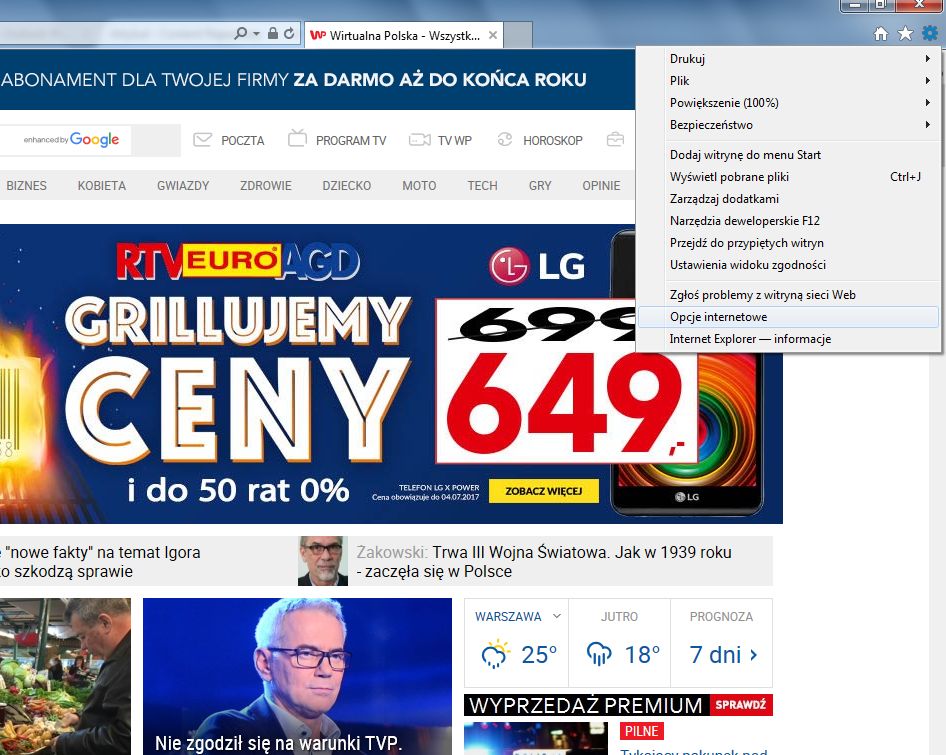Click the PILNE news label
This screenshot has width=946, height=755.
641,731
